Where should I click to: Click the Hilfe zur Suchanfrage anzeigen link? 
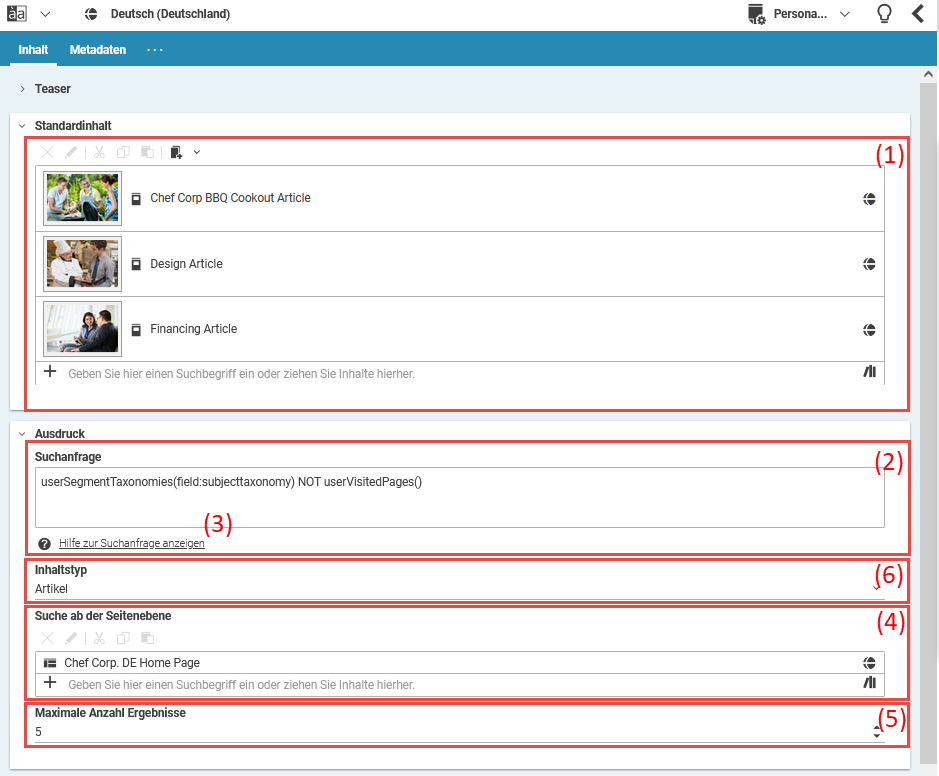tap(132, 544)
